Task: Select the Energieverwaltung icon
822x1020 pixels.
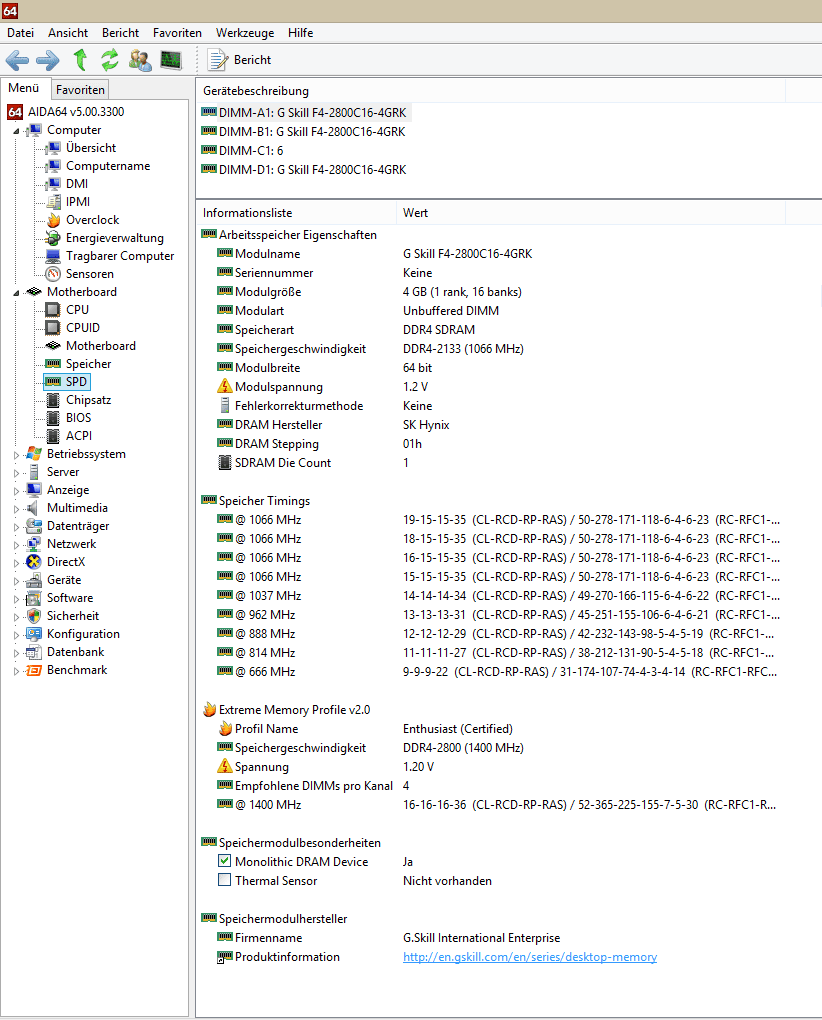Action: point(53,237)
